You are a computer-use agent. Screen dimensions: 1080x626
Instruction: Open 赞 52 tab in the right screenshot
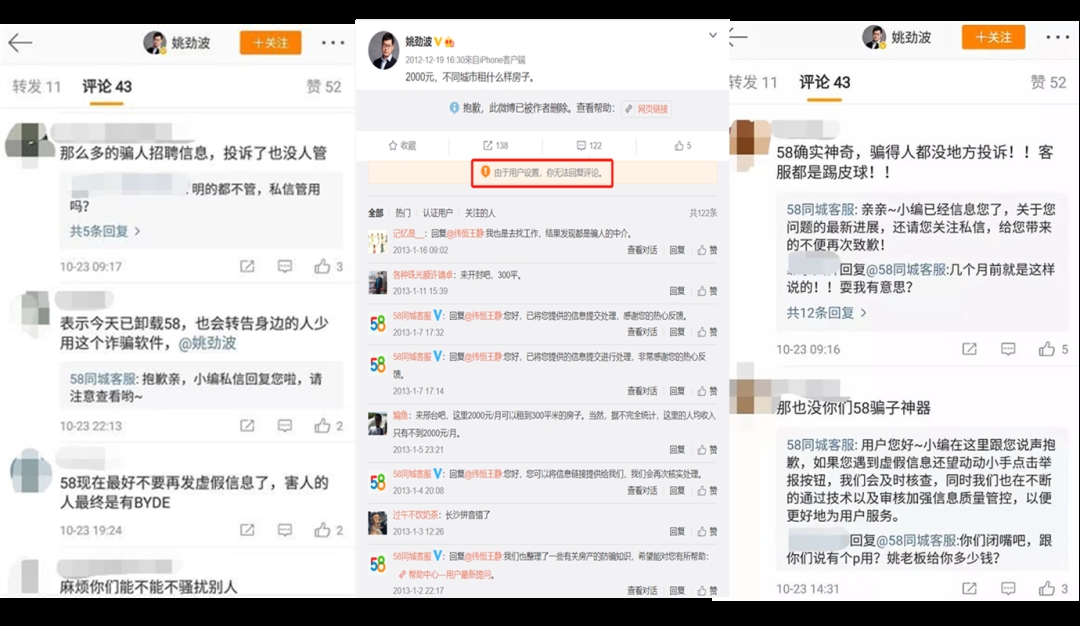pyautogui.click(x=1048, y=83)
